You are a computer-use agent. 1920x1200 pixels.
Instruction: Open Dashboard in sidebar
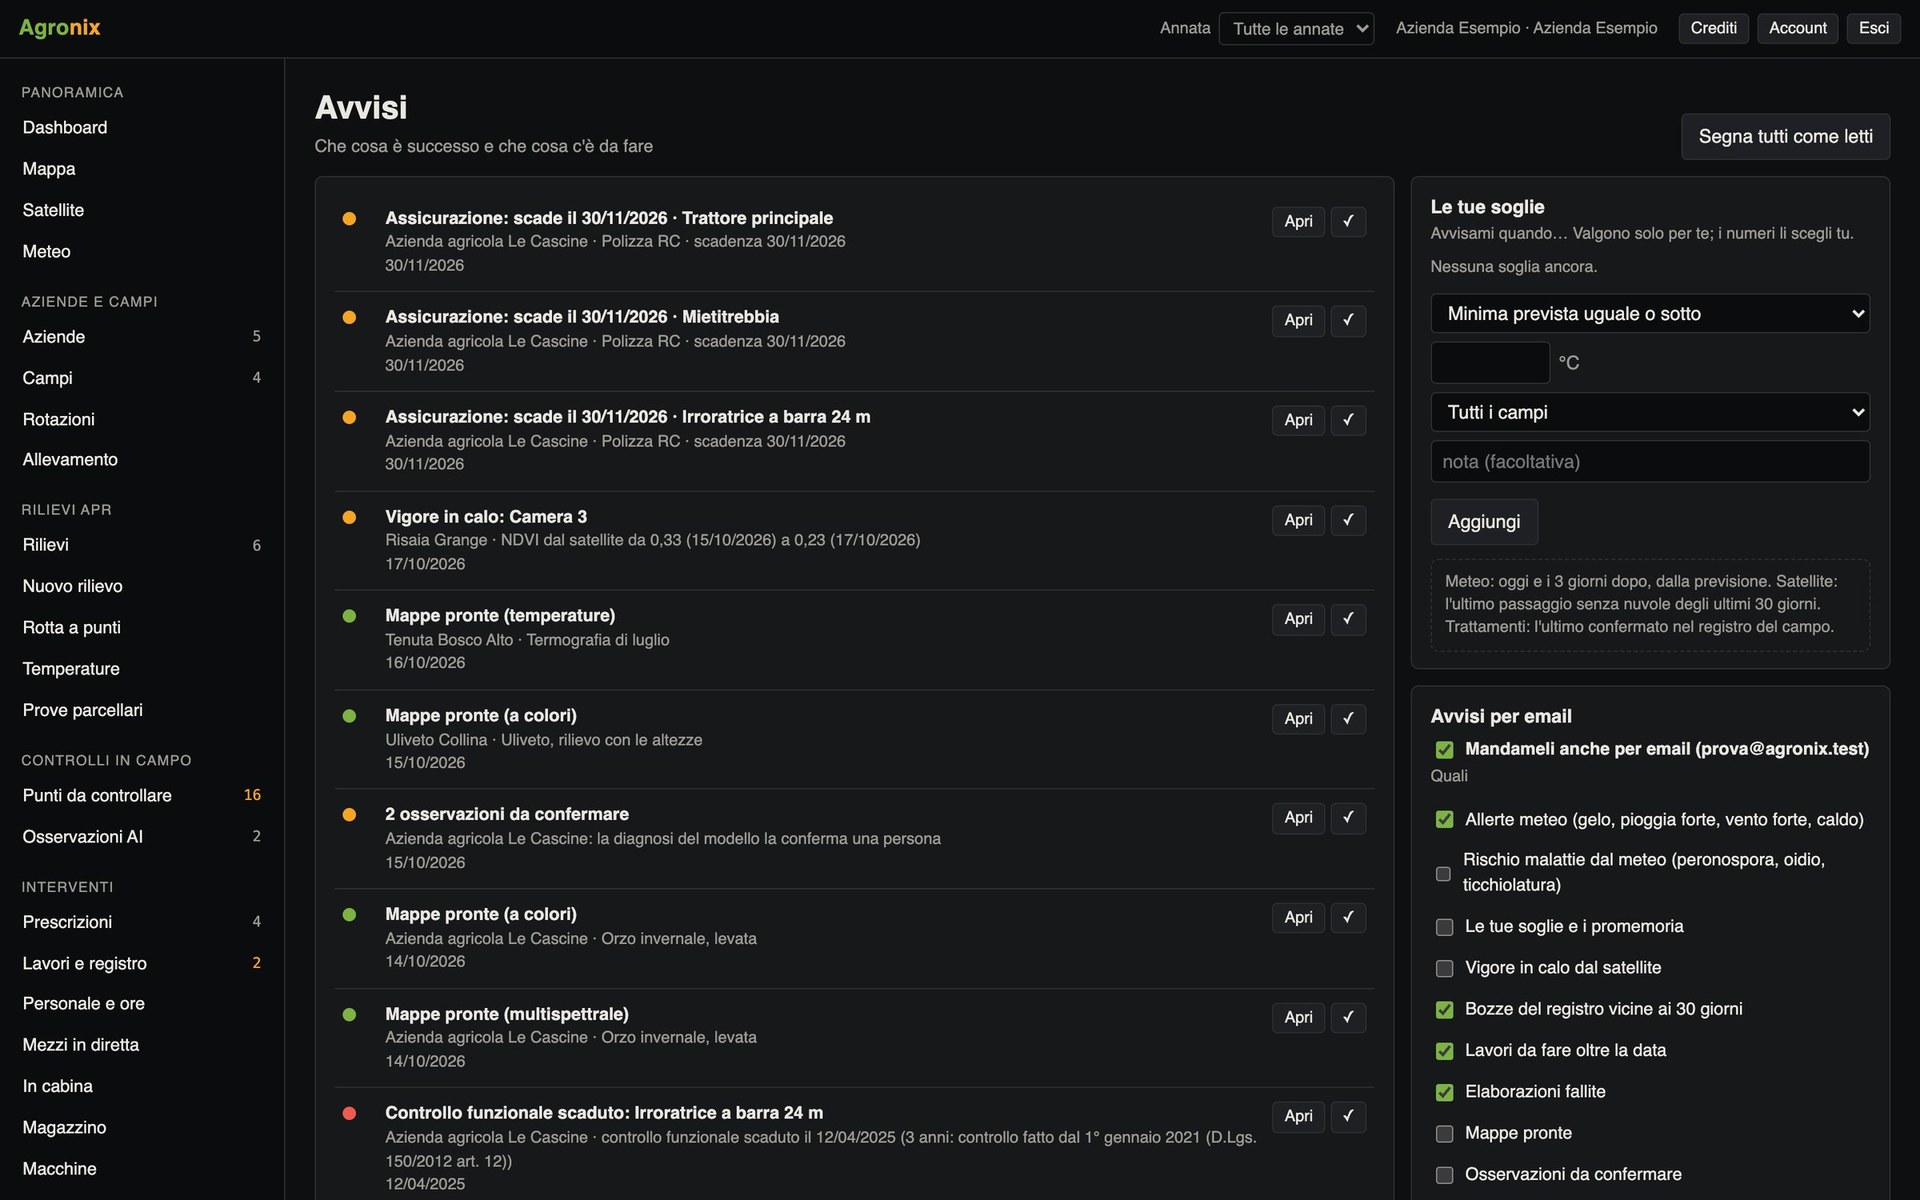coord(142,128)
